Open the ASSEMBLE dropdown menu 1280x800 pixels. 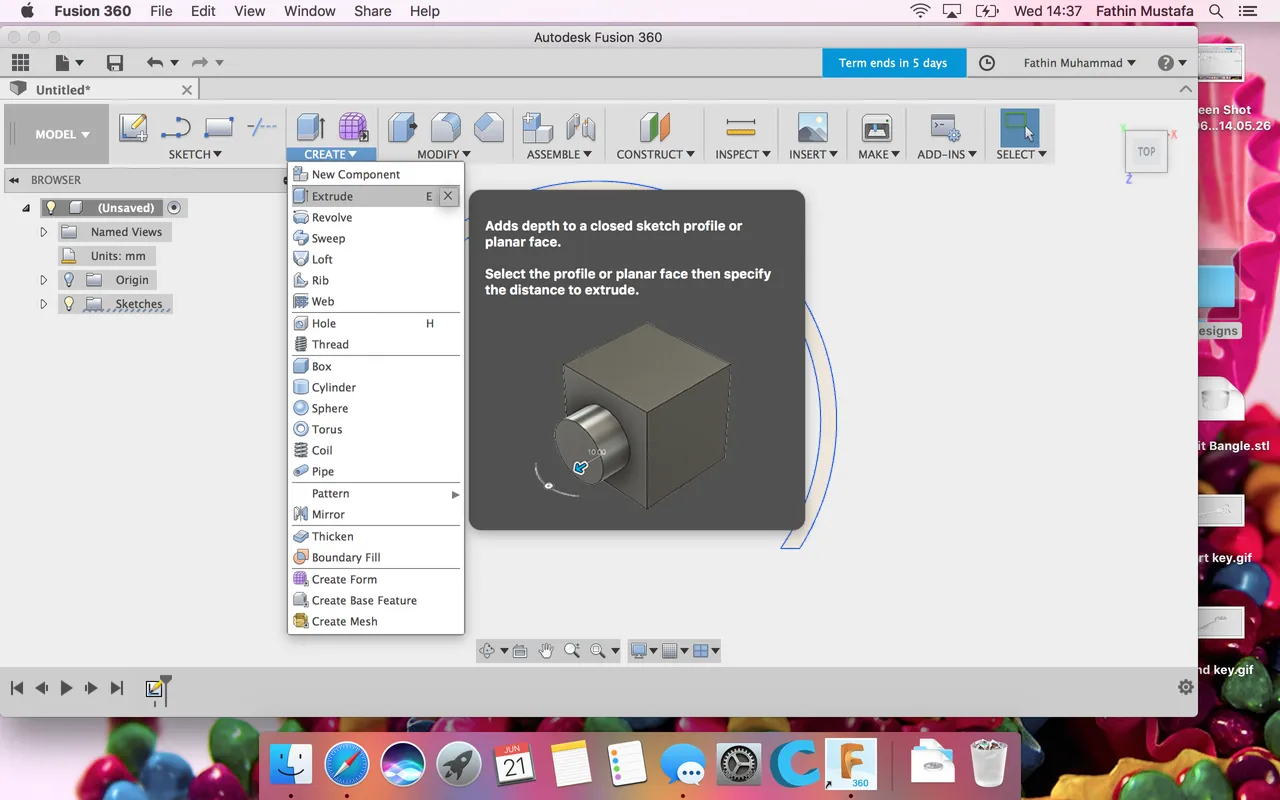[x=559, y=155]
